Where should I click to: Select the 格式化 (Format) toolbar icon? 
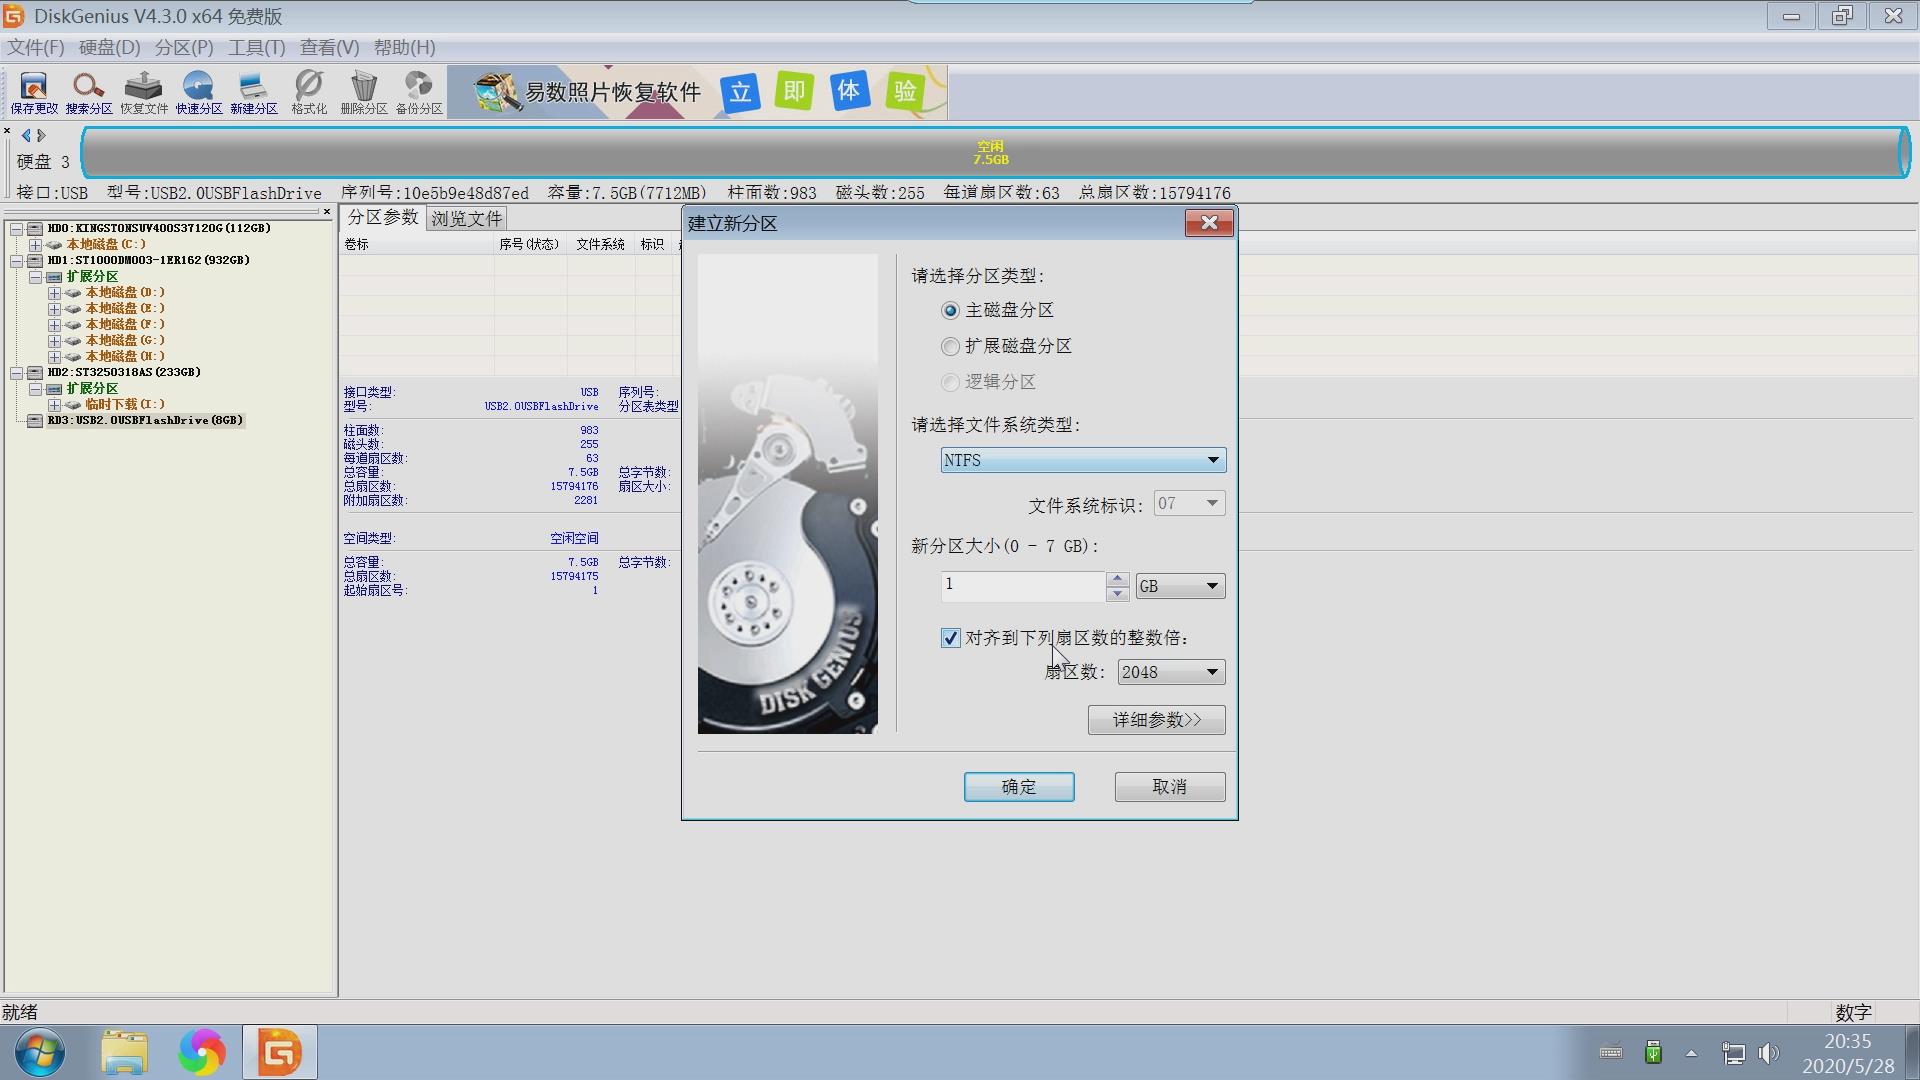(308, 92)
